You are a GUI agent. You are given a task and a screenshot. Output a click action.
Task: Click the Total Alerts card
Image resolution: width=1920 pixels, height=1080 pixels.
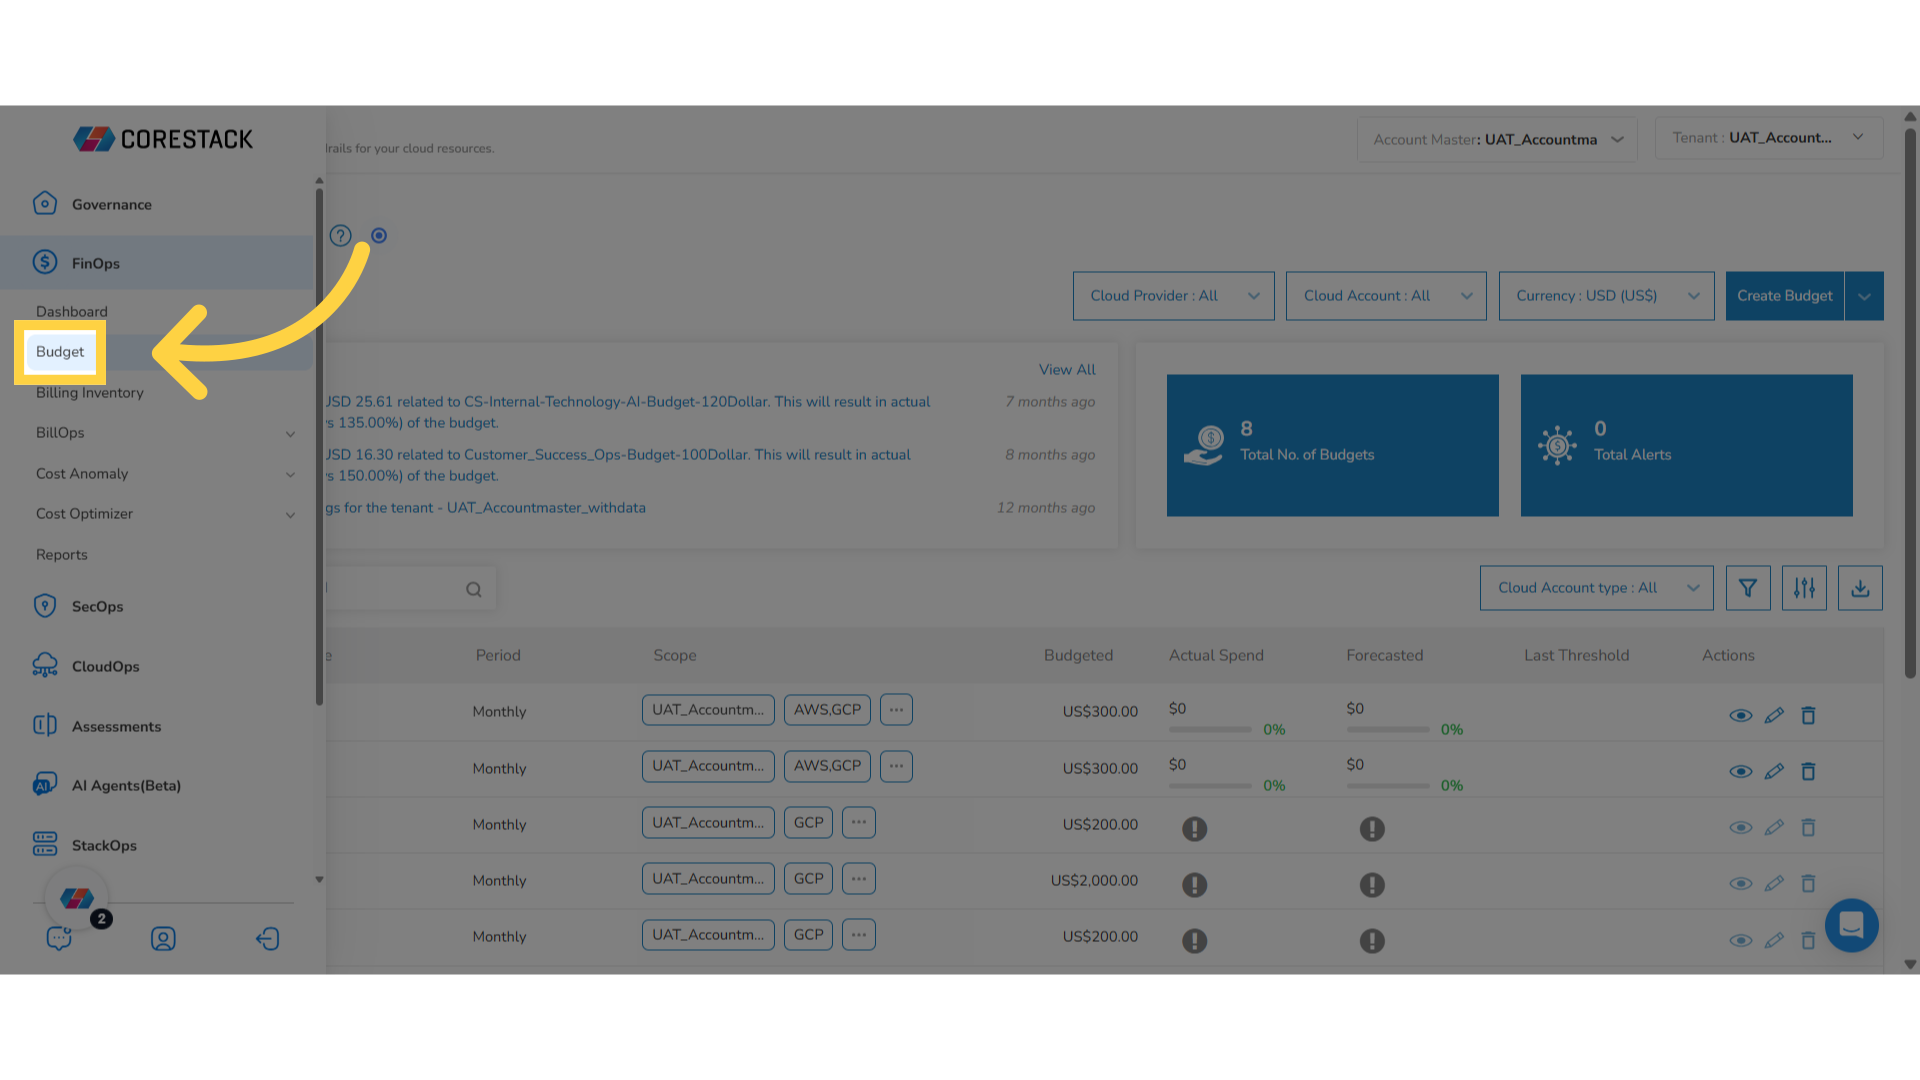tap(1687, 445)
